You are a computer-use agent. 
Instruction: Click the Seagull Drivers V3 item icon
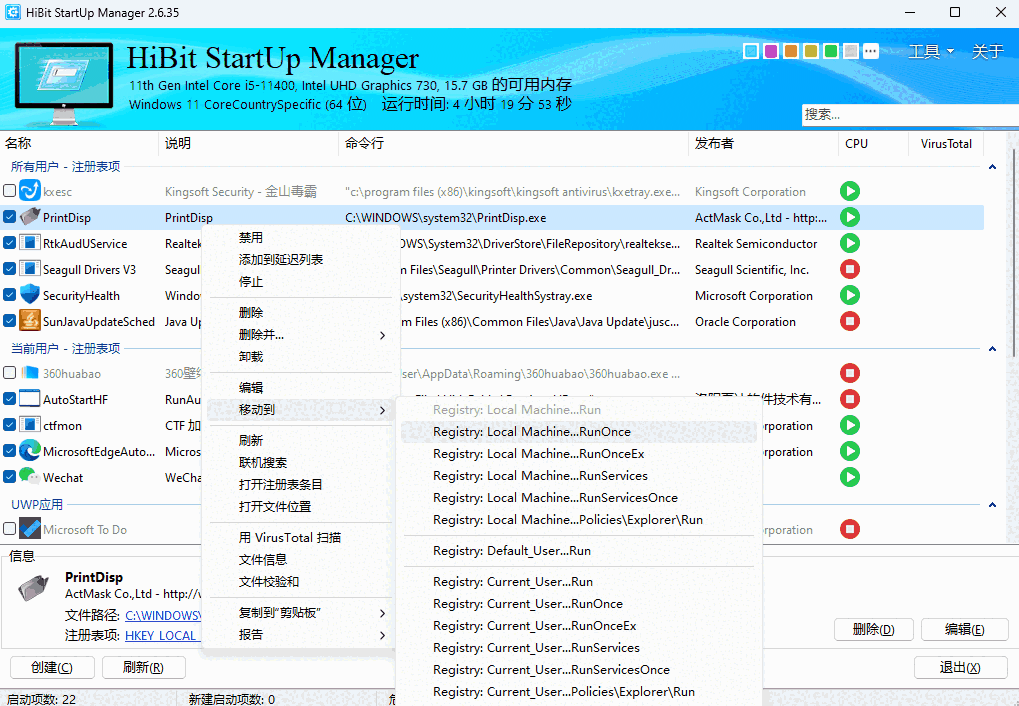point(28,269)
